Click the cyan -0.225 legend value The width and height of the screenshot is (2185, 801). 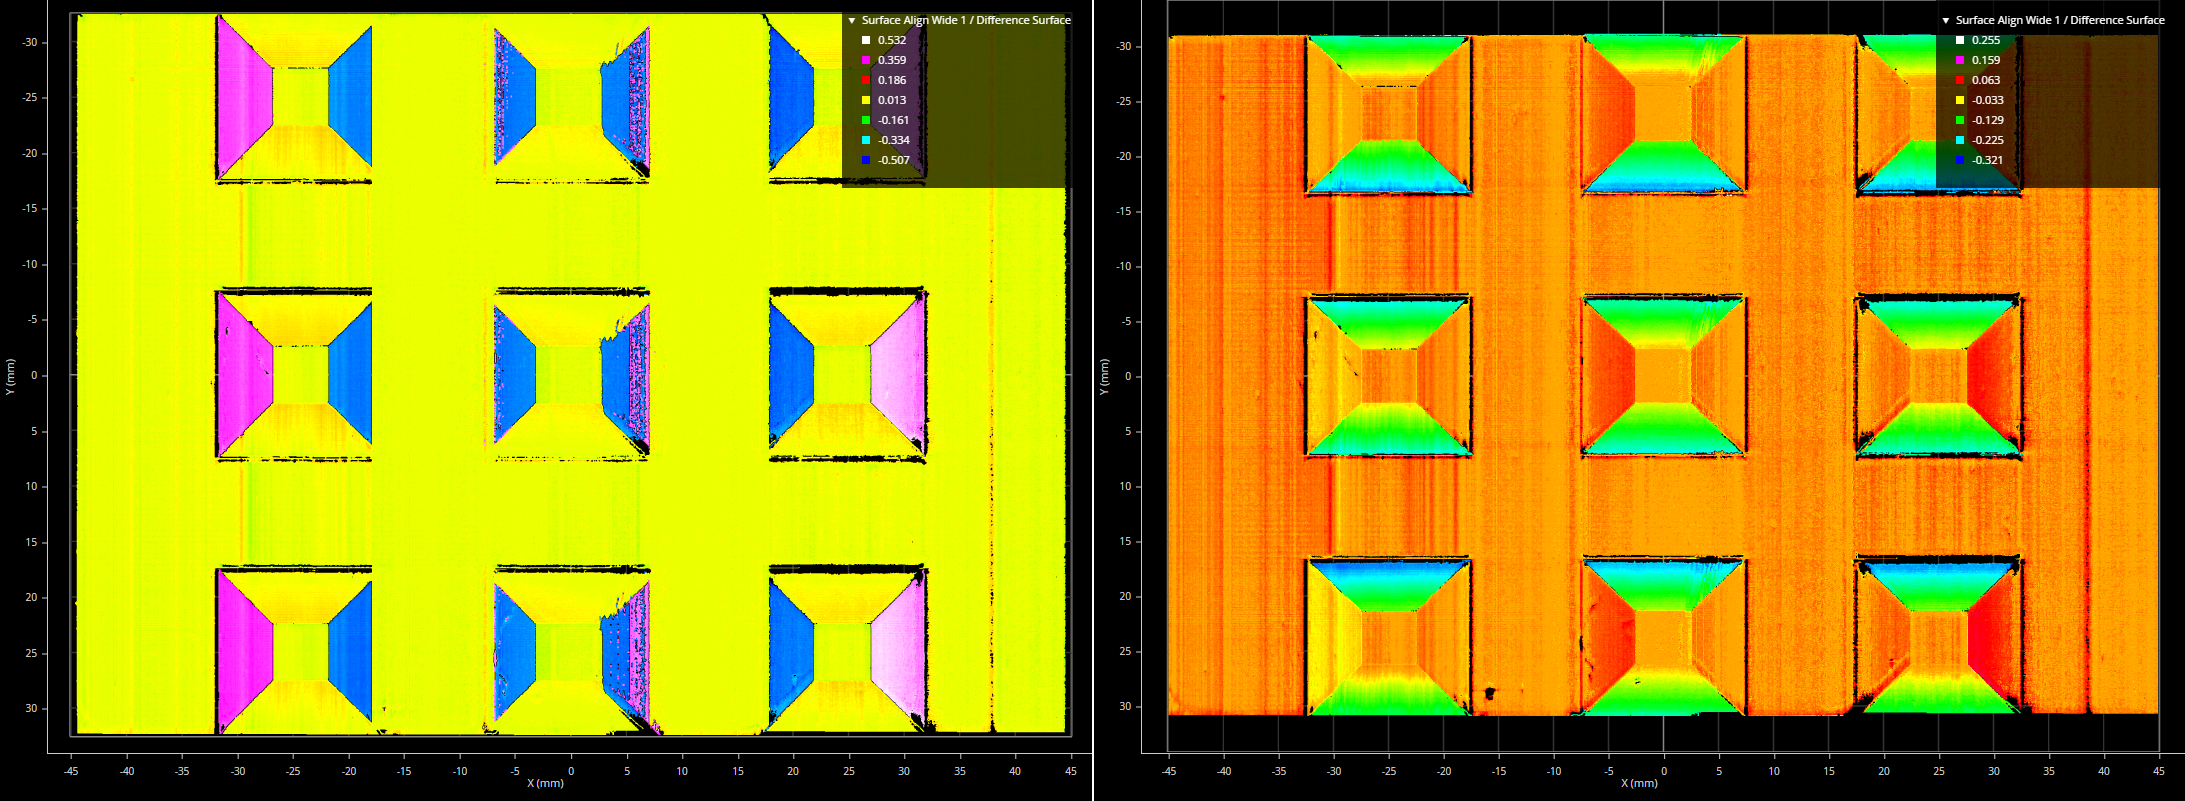[1987, 140]
